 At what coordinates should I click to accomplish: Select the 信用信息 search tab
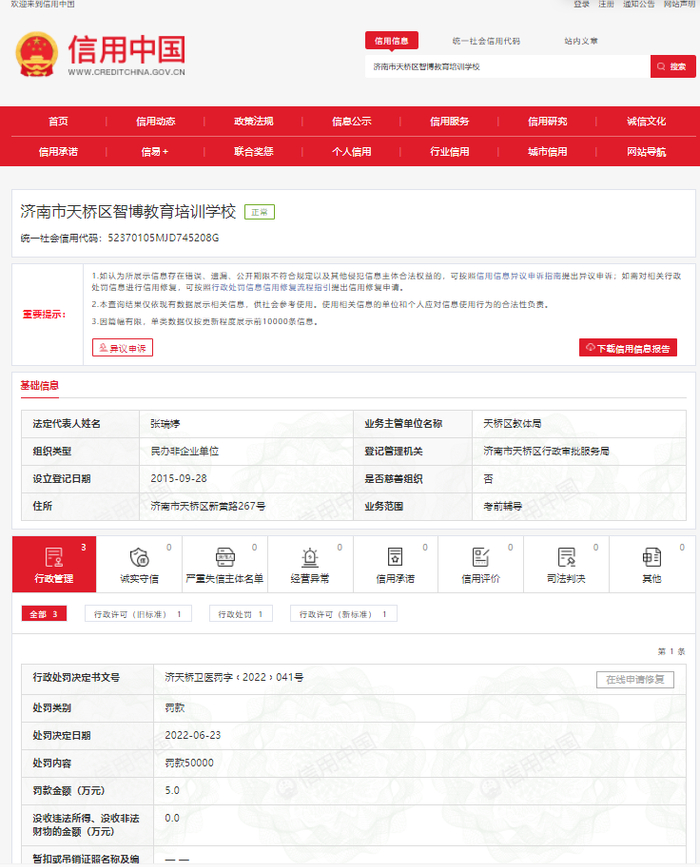pos(391,41)
